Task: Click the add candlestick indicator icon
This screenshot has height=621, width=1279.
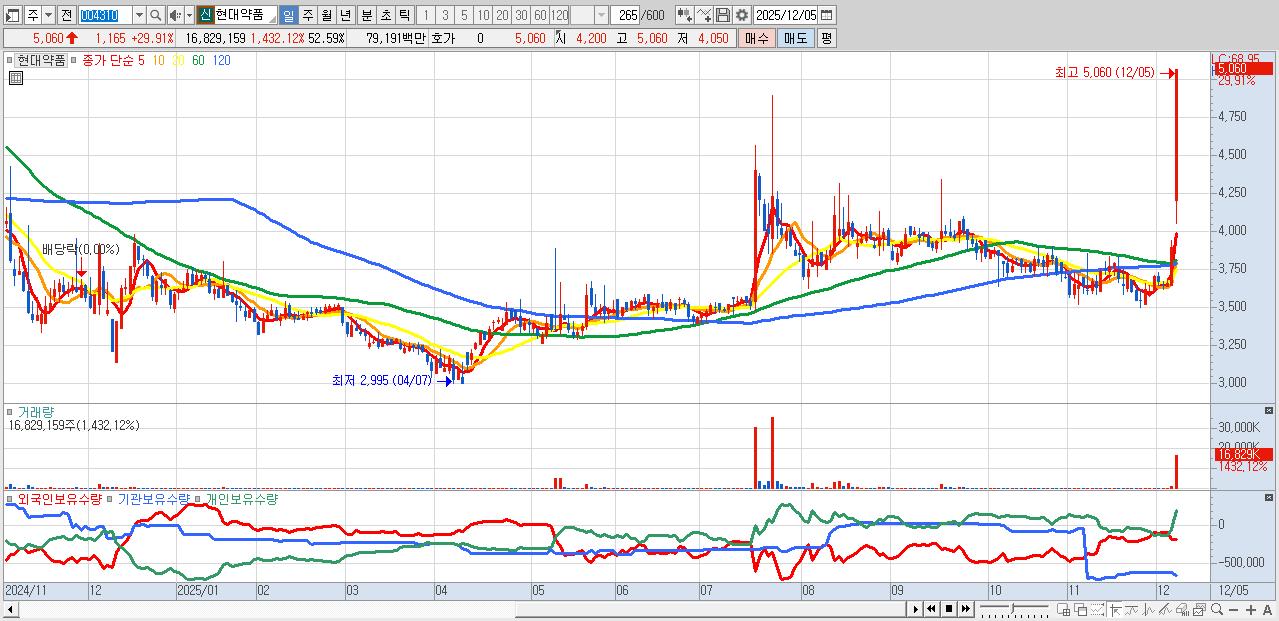Action: 685,15
